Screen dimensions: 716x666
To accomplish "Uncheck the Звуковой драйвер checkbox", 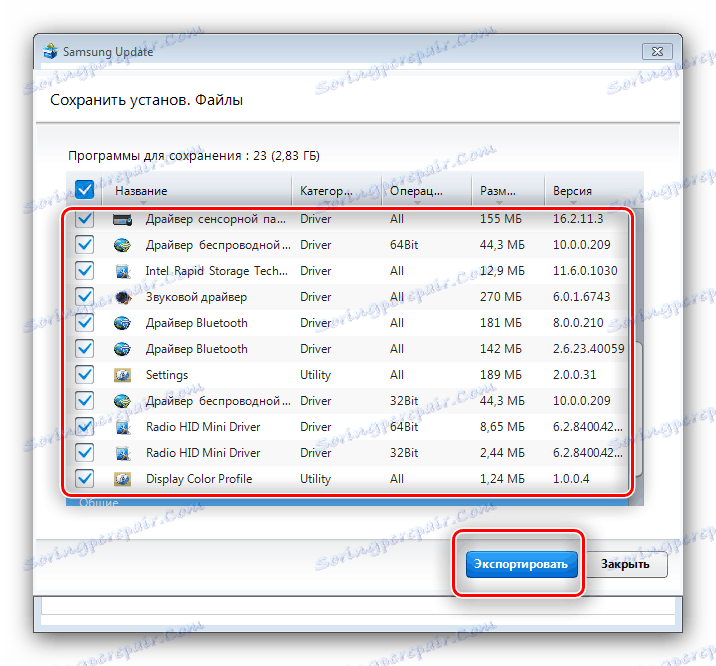I will click(85, 297).
